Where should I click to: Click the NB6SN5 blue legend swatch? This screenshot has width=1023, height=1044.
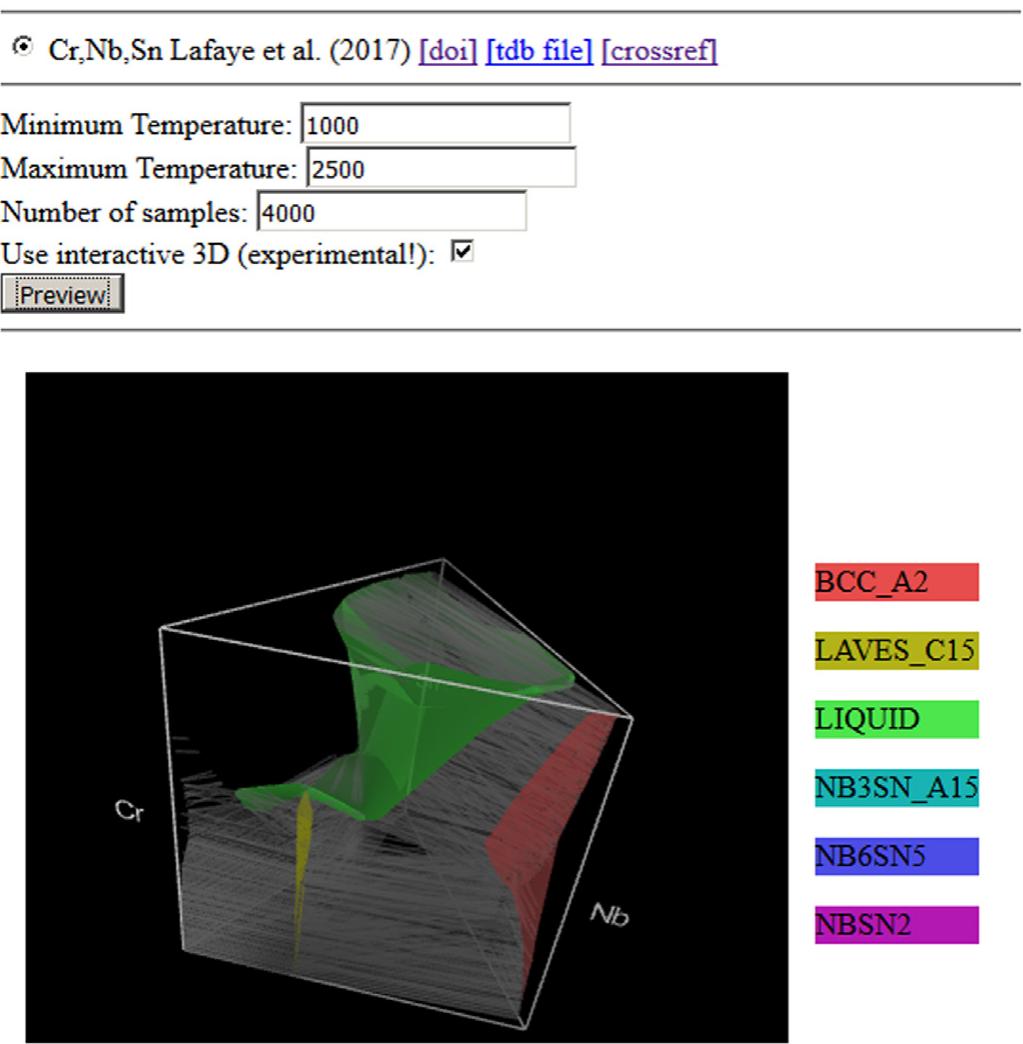pyautogui.click(x=898, y=857)
